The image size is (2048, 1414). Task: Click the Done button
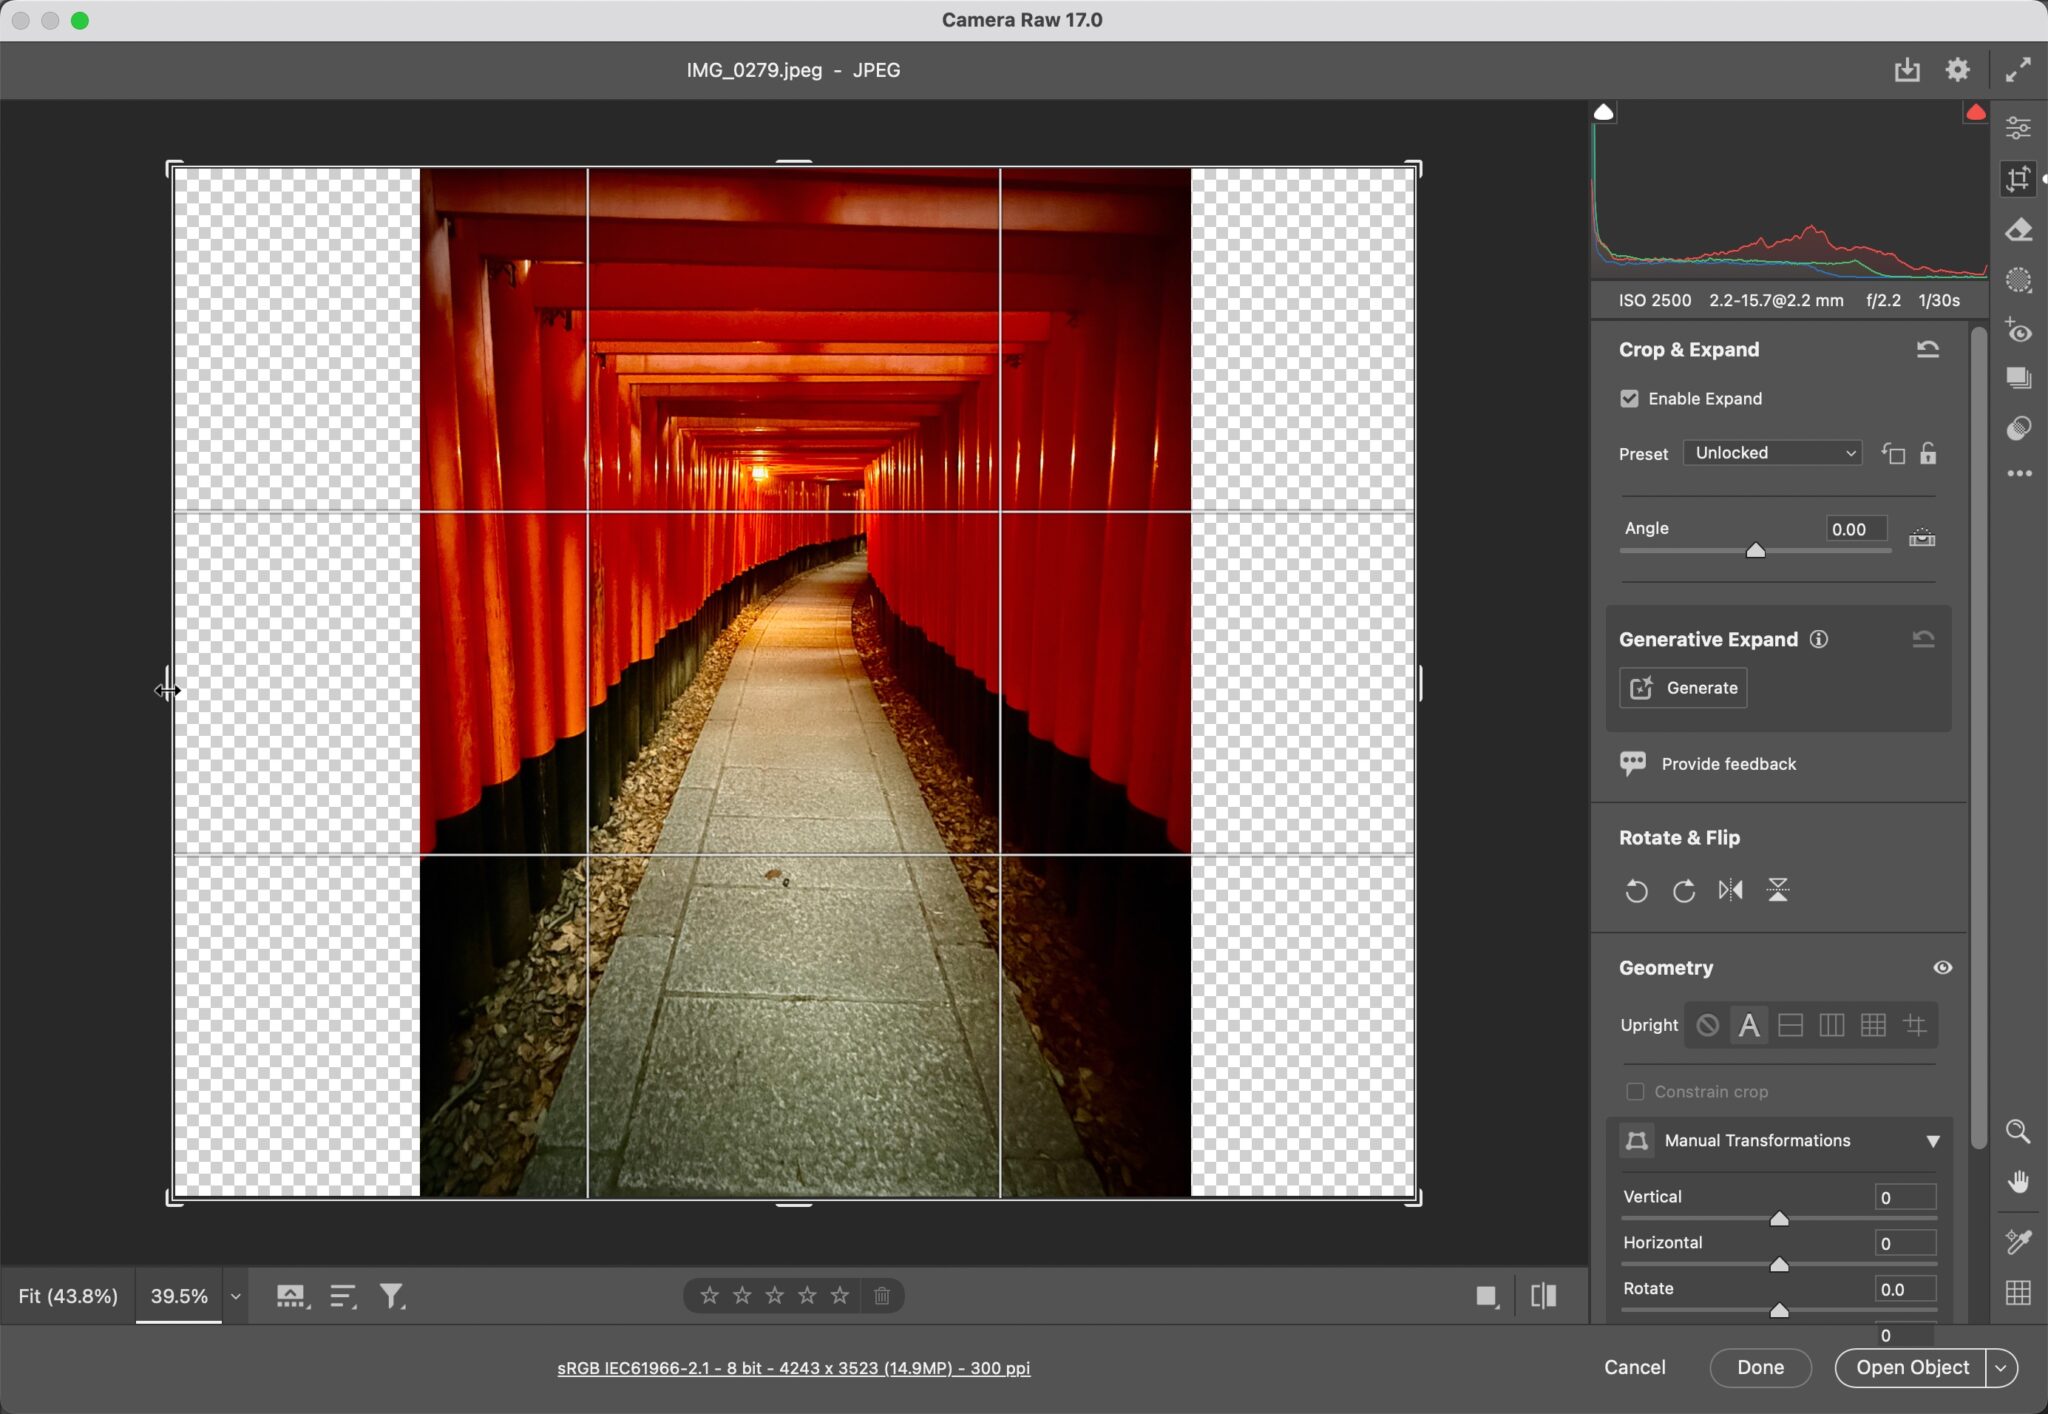pos(1760,1367)
